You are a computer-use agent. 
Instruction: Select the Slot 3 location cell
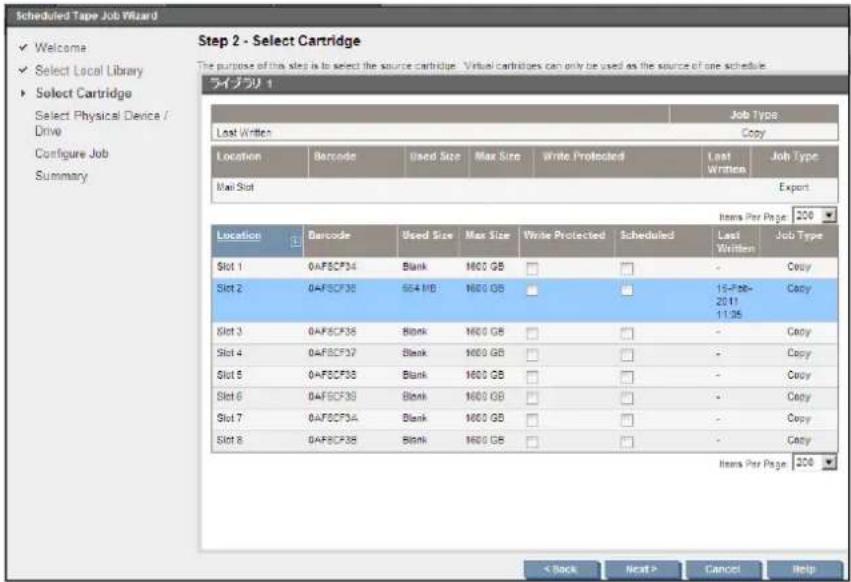230,331
